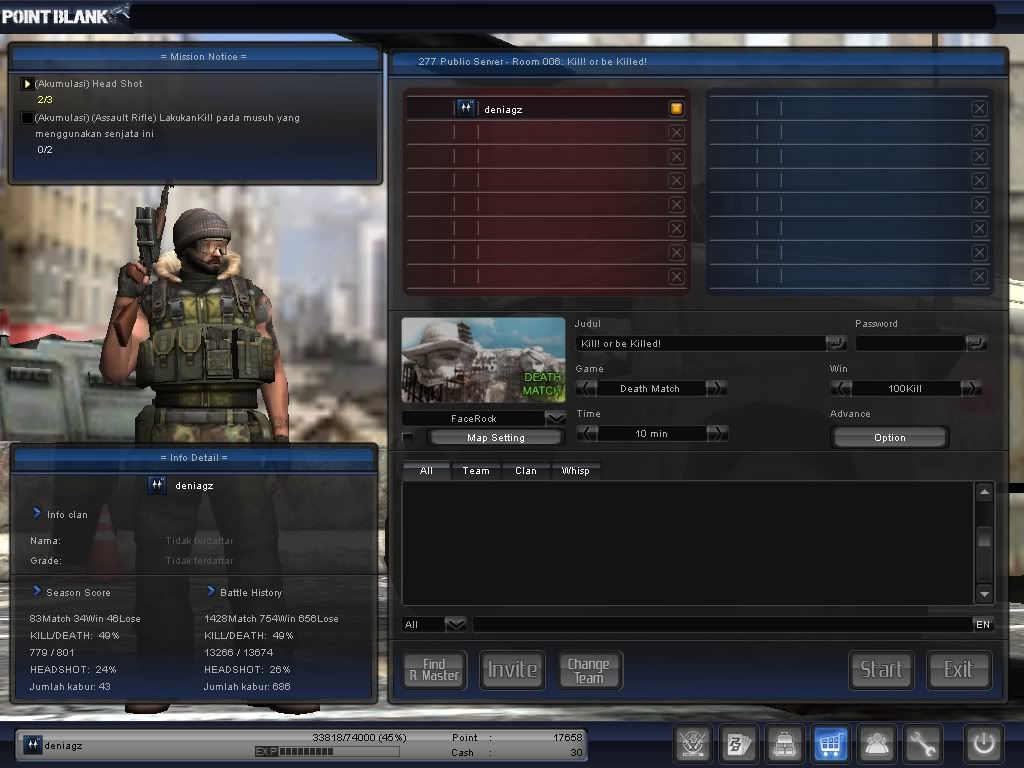
Task: Switch to the All chat tab
Action: tap(426, 470)
